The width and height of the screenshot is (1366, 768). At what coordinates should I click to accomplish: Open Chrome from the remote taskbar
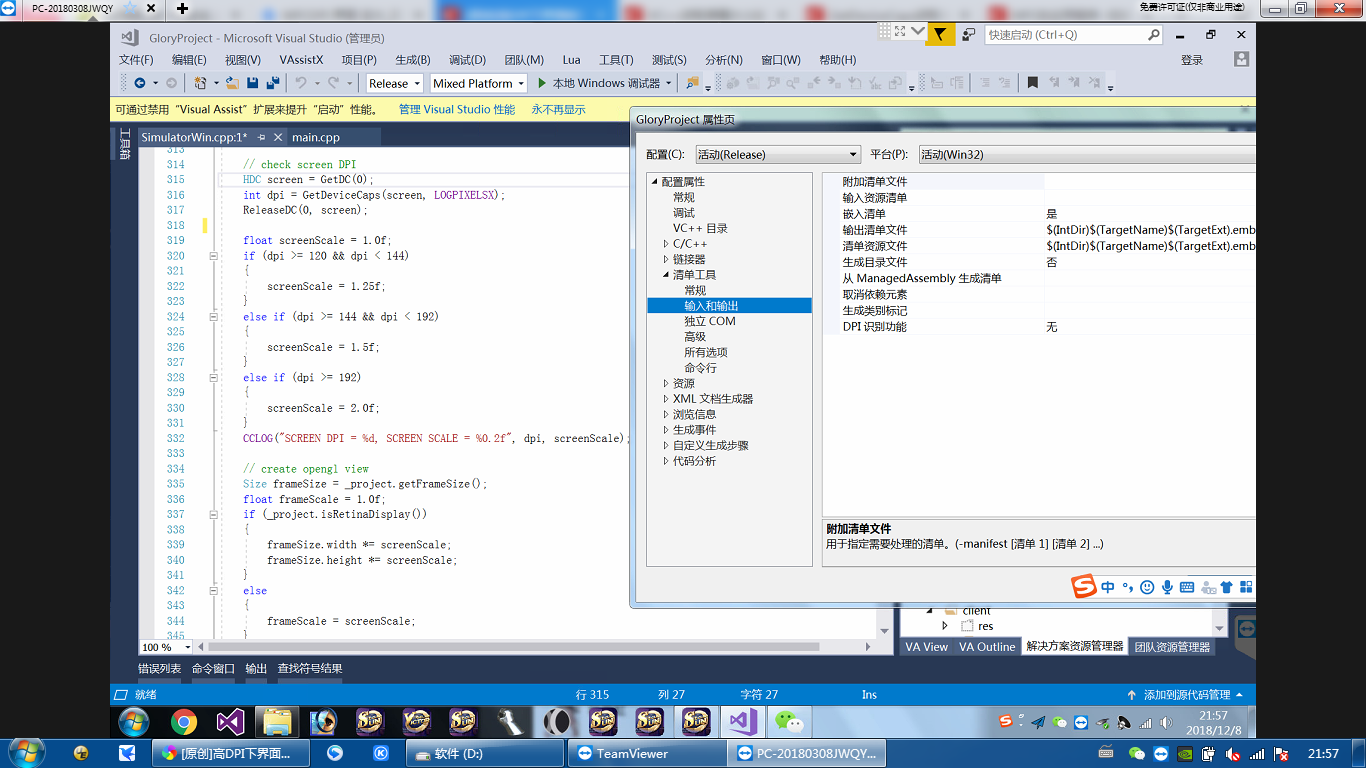click(183, 721)
